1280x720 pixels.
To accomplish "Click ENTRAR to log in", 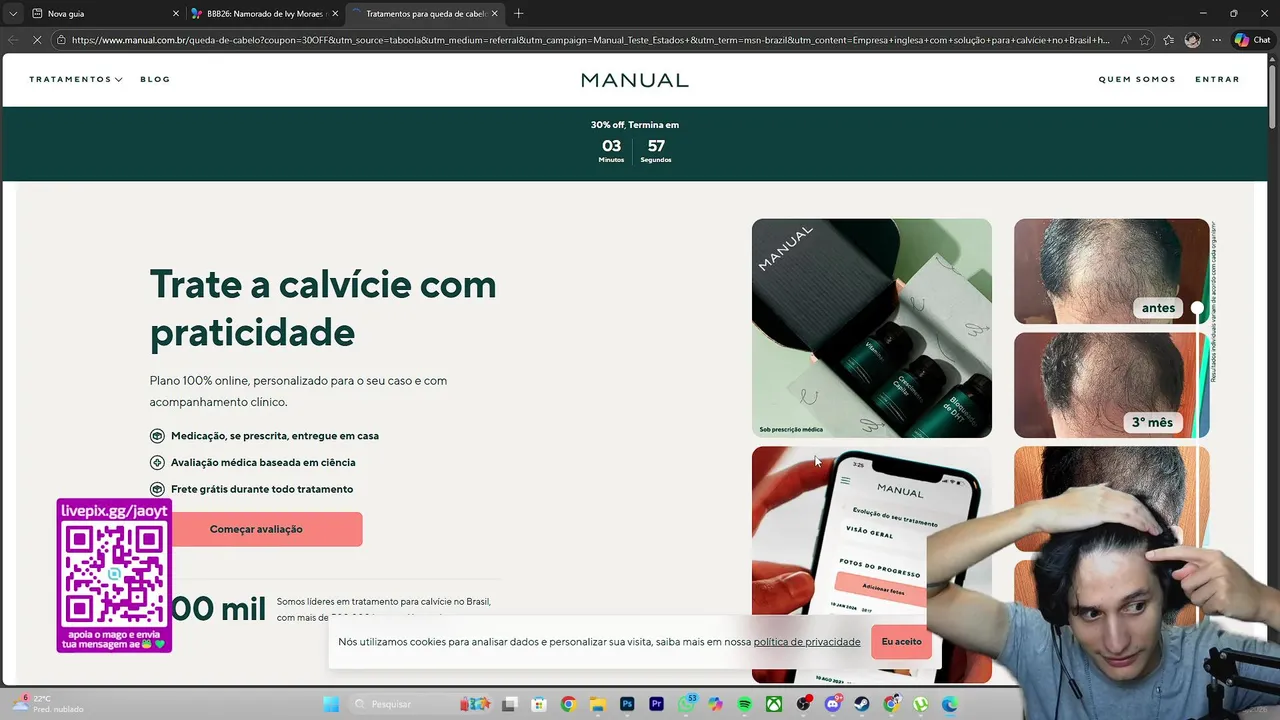I will coord(1217,79).
